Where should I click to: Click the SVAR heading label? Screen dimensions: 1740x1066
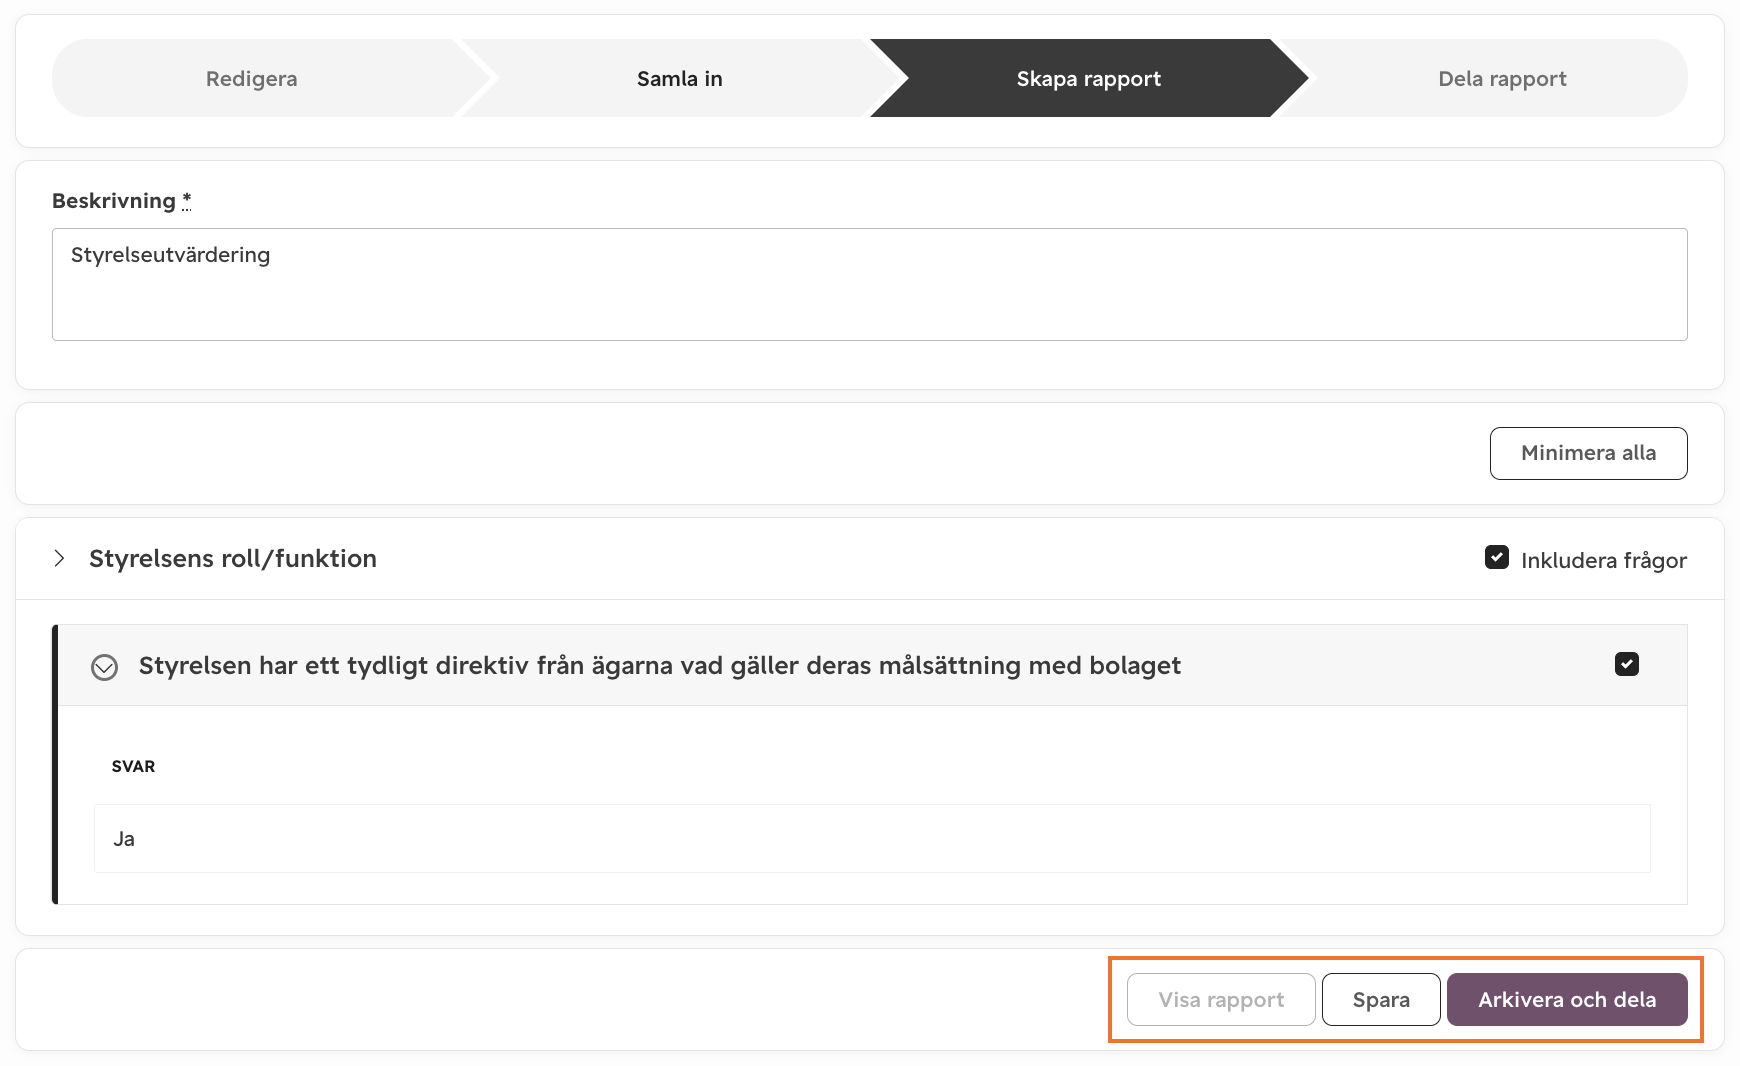[x=133, y=767]
